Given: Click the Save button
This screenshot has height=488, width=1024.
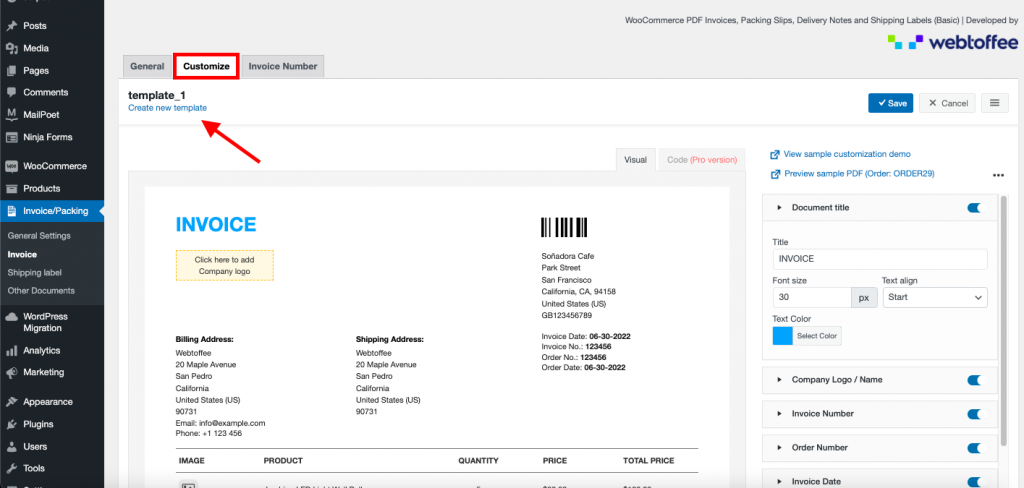Looking at the screenshot, I should point(890,103).
